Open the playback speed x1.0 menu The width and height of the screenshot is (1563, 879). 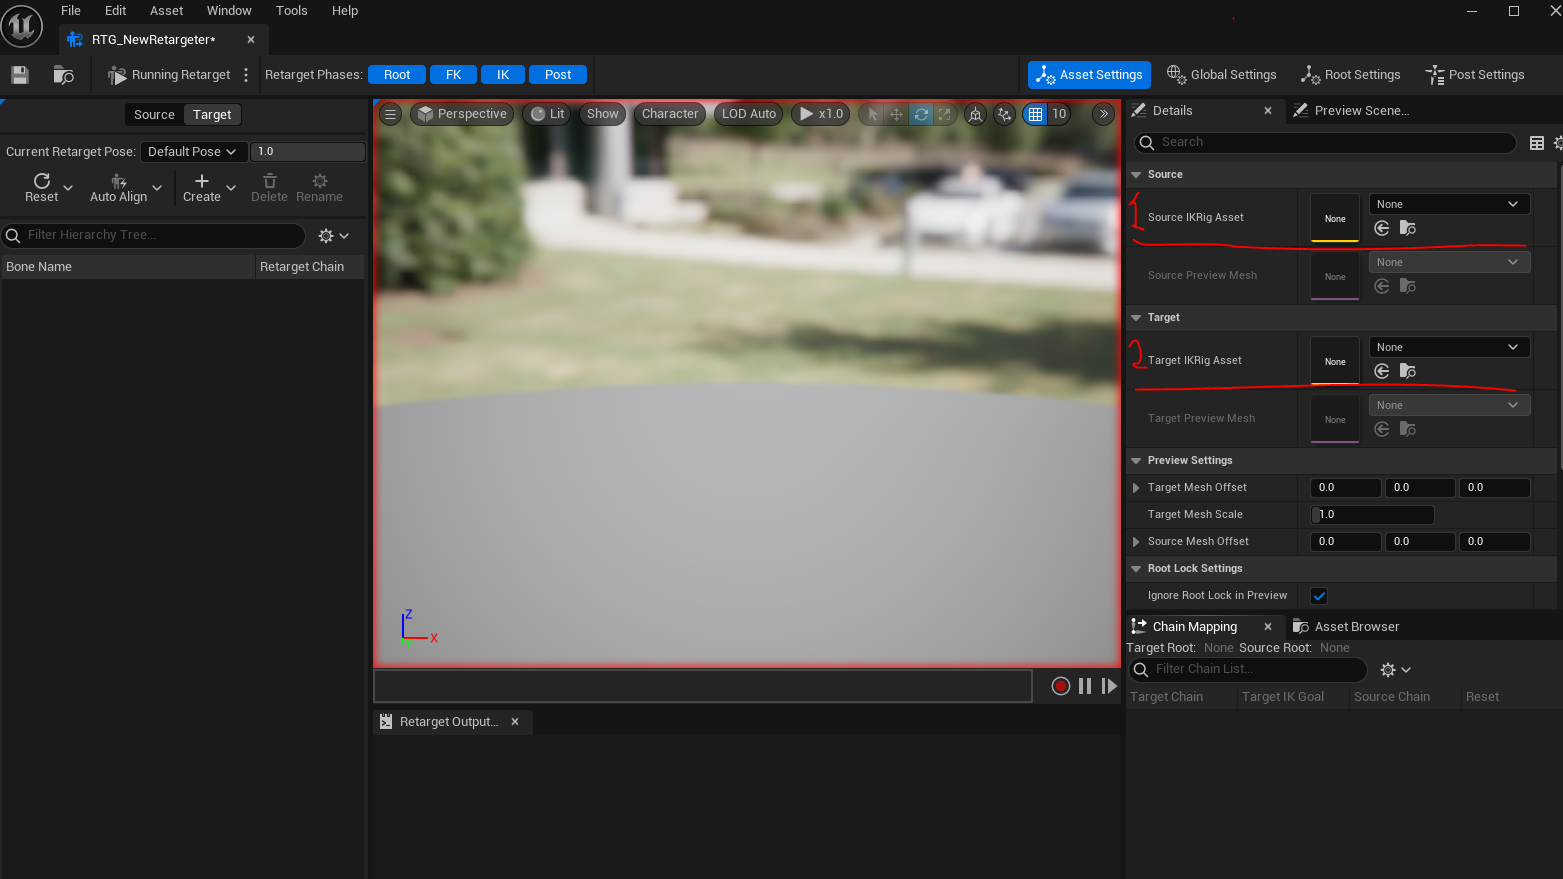click(x=821, y=114)
